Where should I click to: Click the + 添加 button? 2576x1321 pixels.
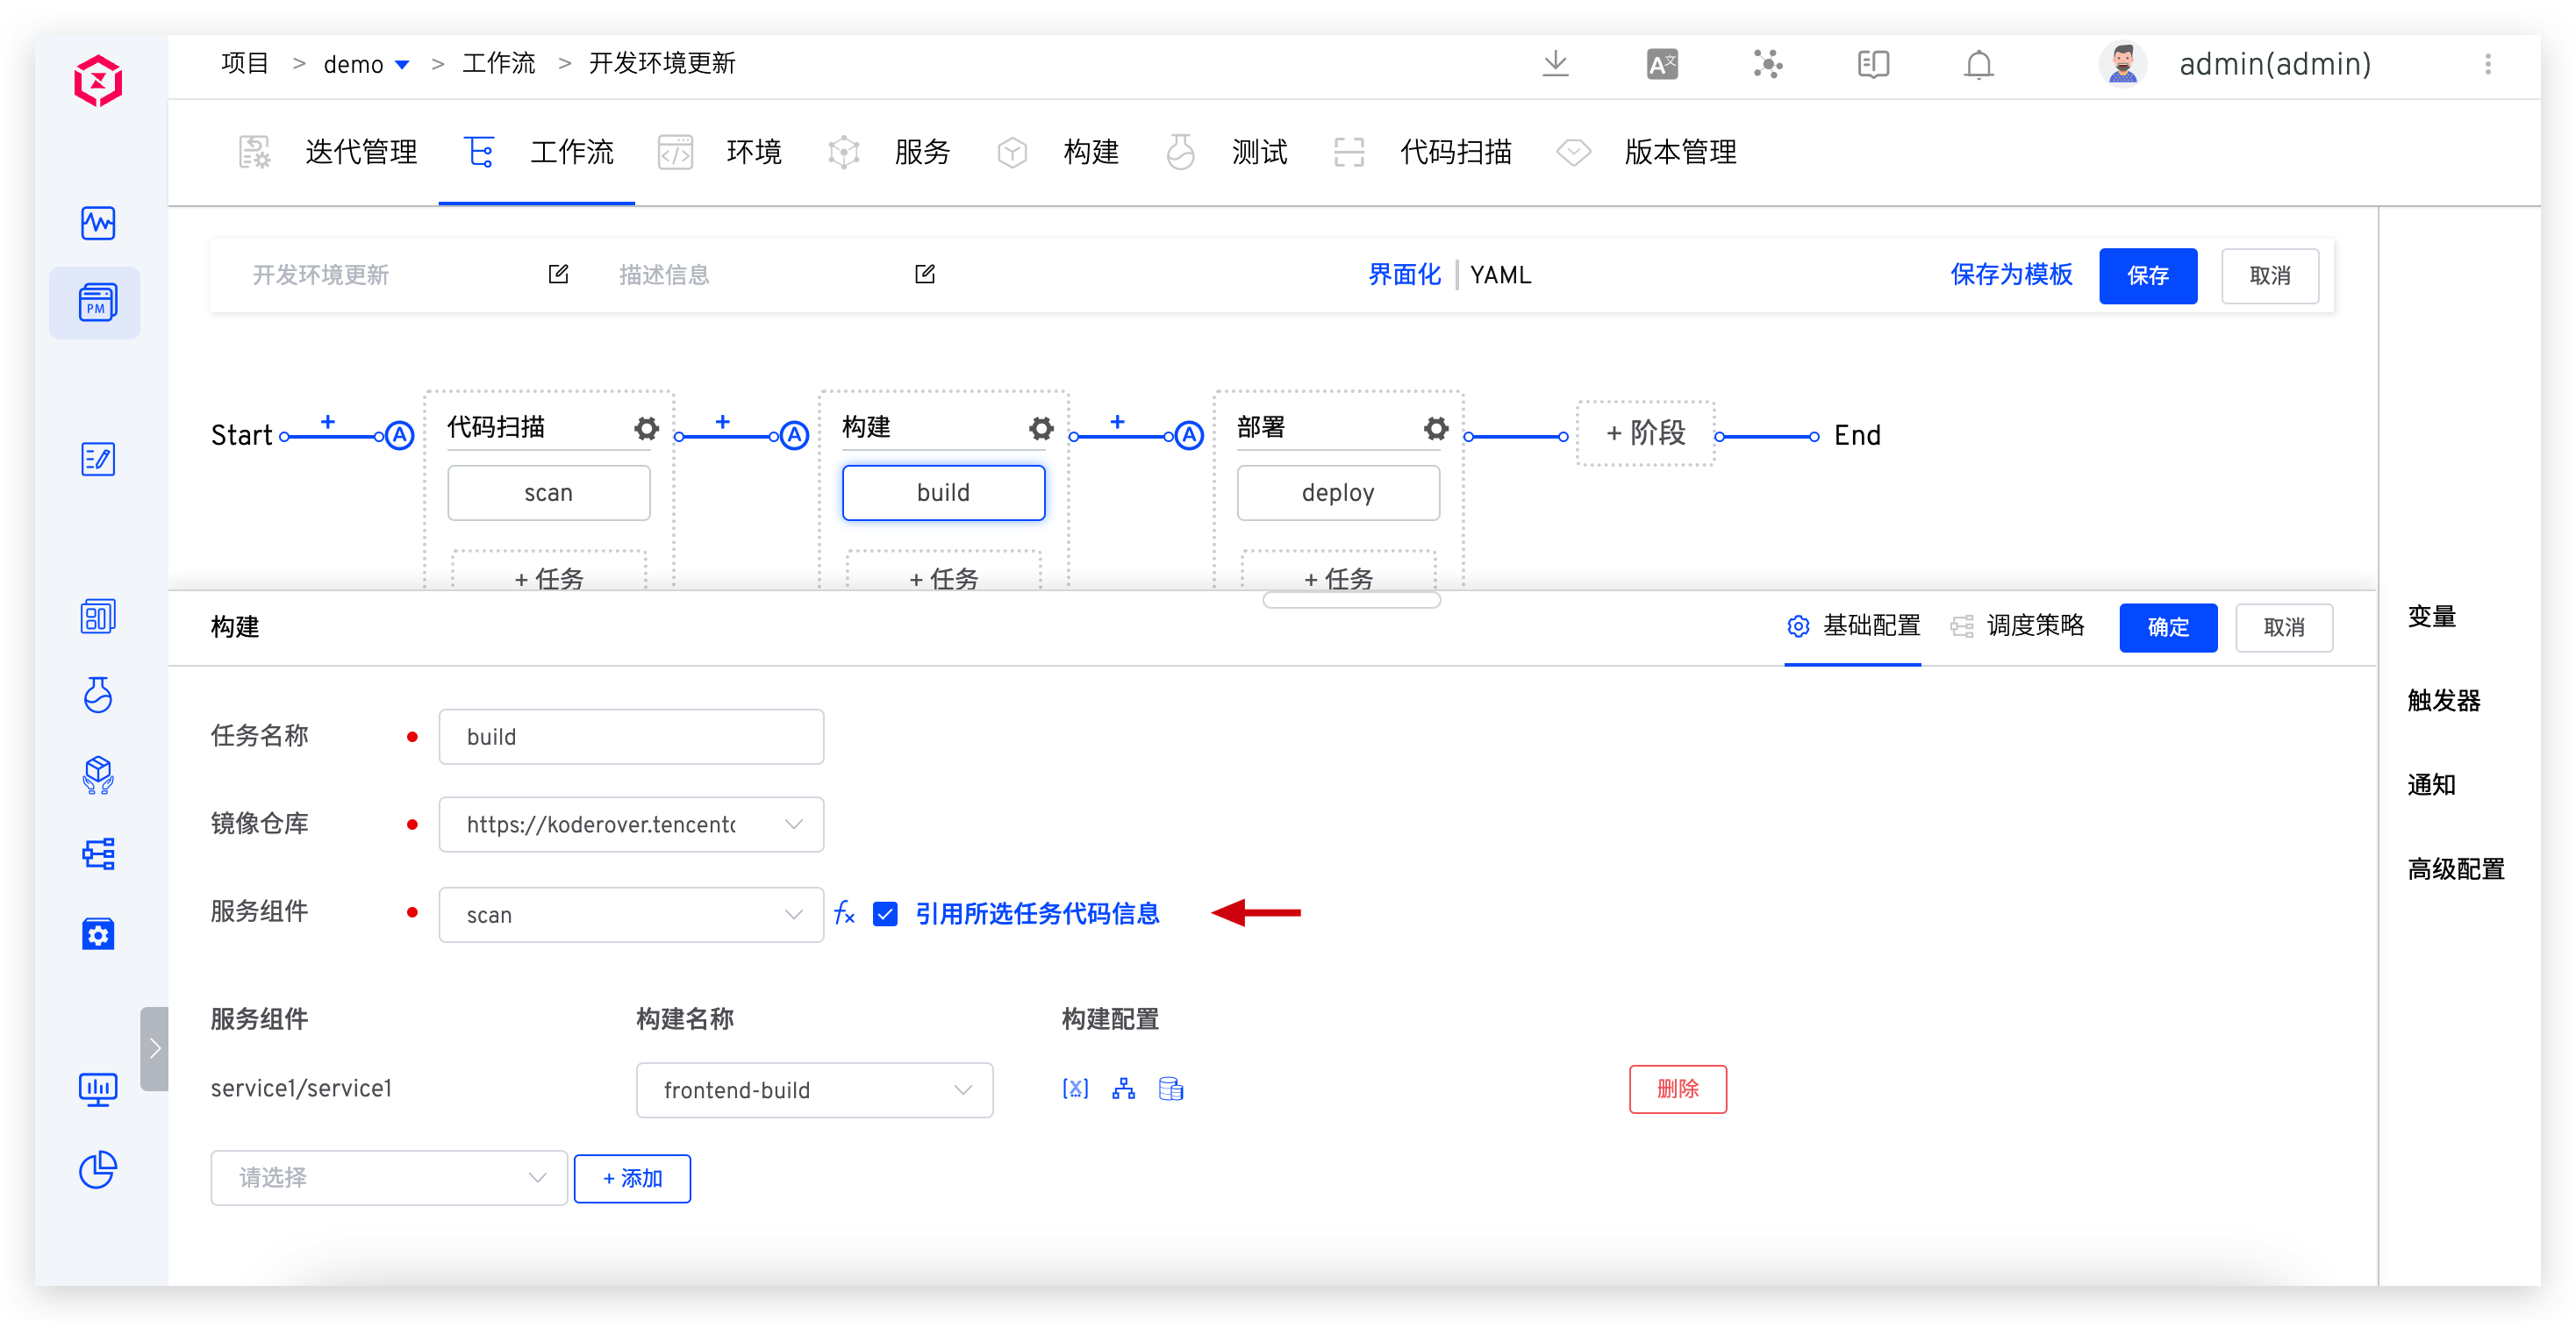click(x=632, y=1179)
